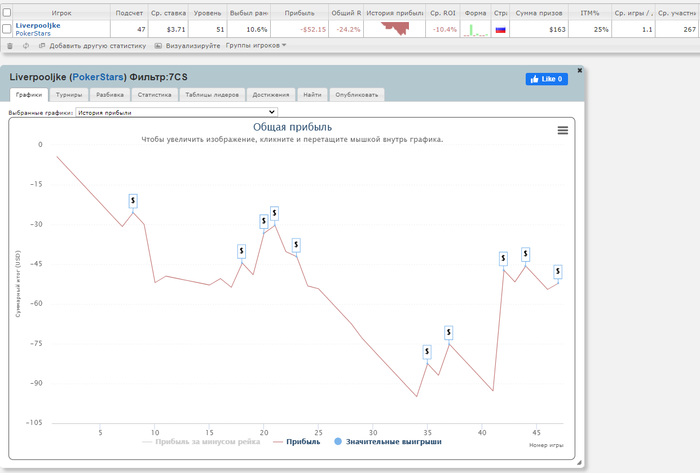The height and width of the screenshot is (473, 700).
Task: Switch to the Графики tab
Action: coord(29,95)
